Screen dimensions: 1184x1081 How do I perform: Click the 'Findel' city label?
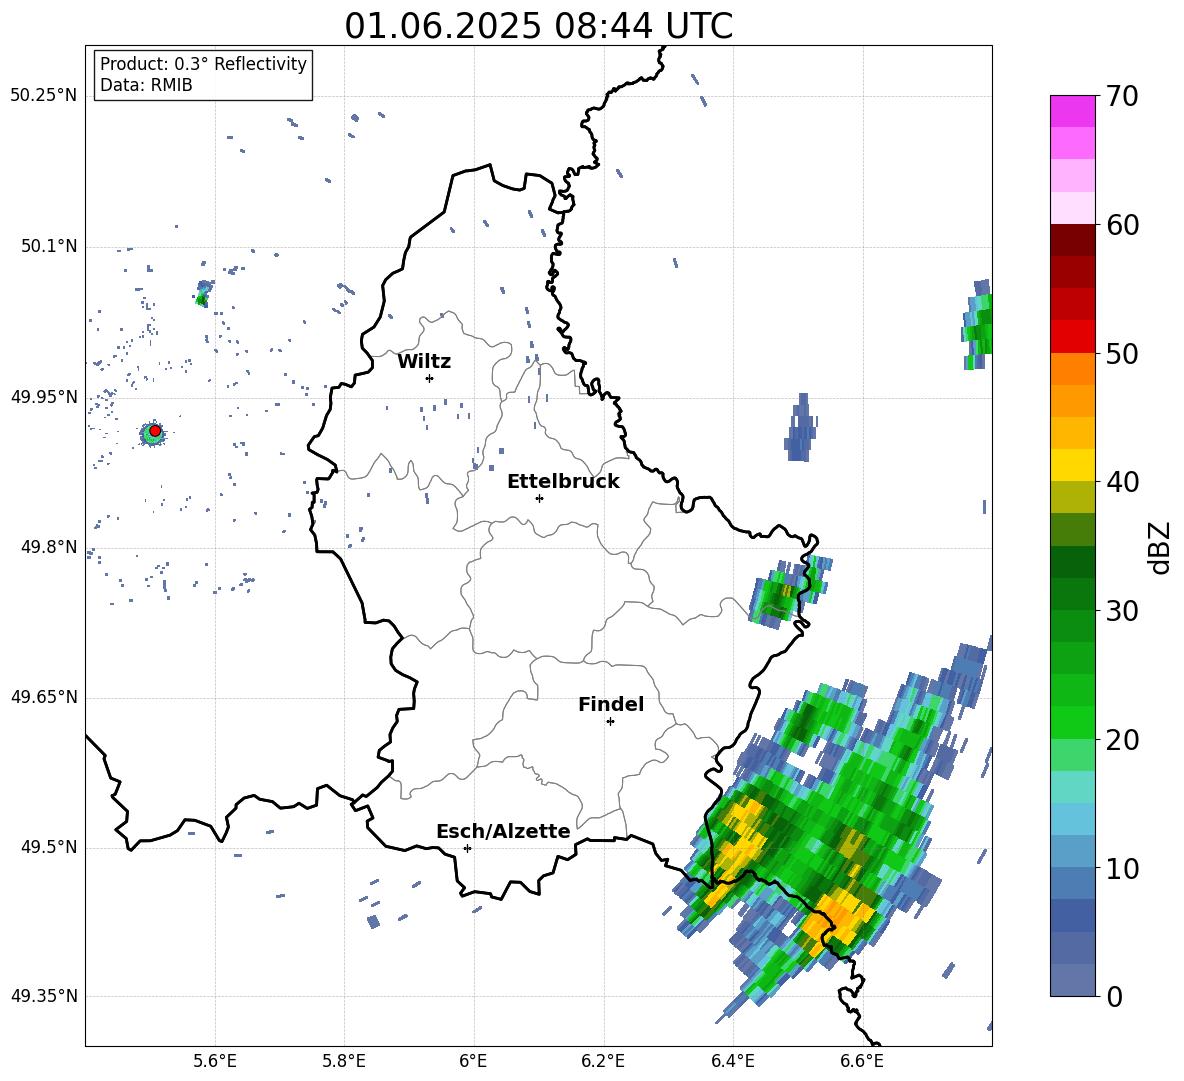coord(611,704)
